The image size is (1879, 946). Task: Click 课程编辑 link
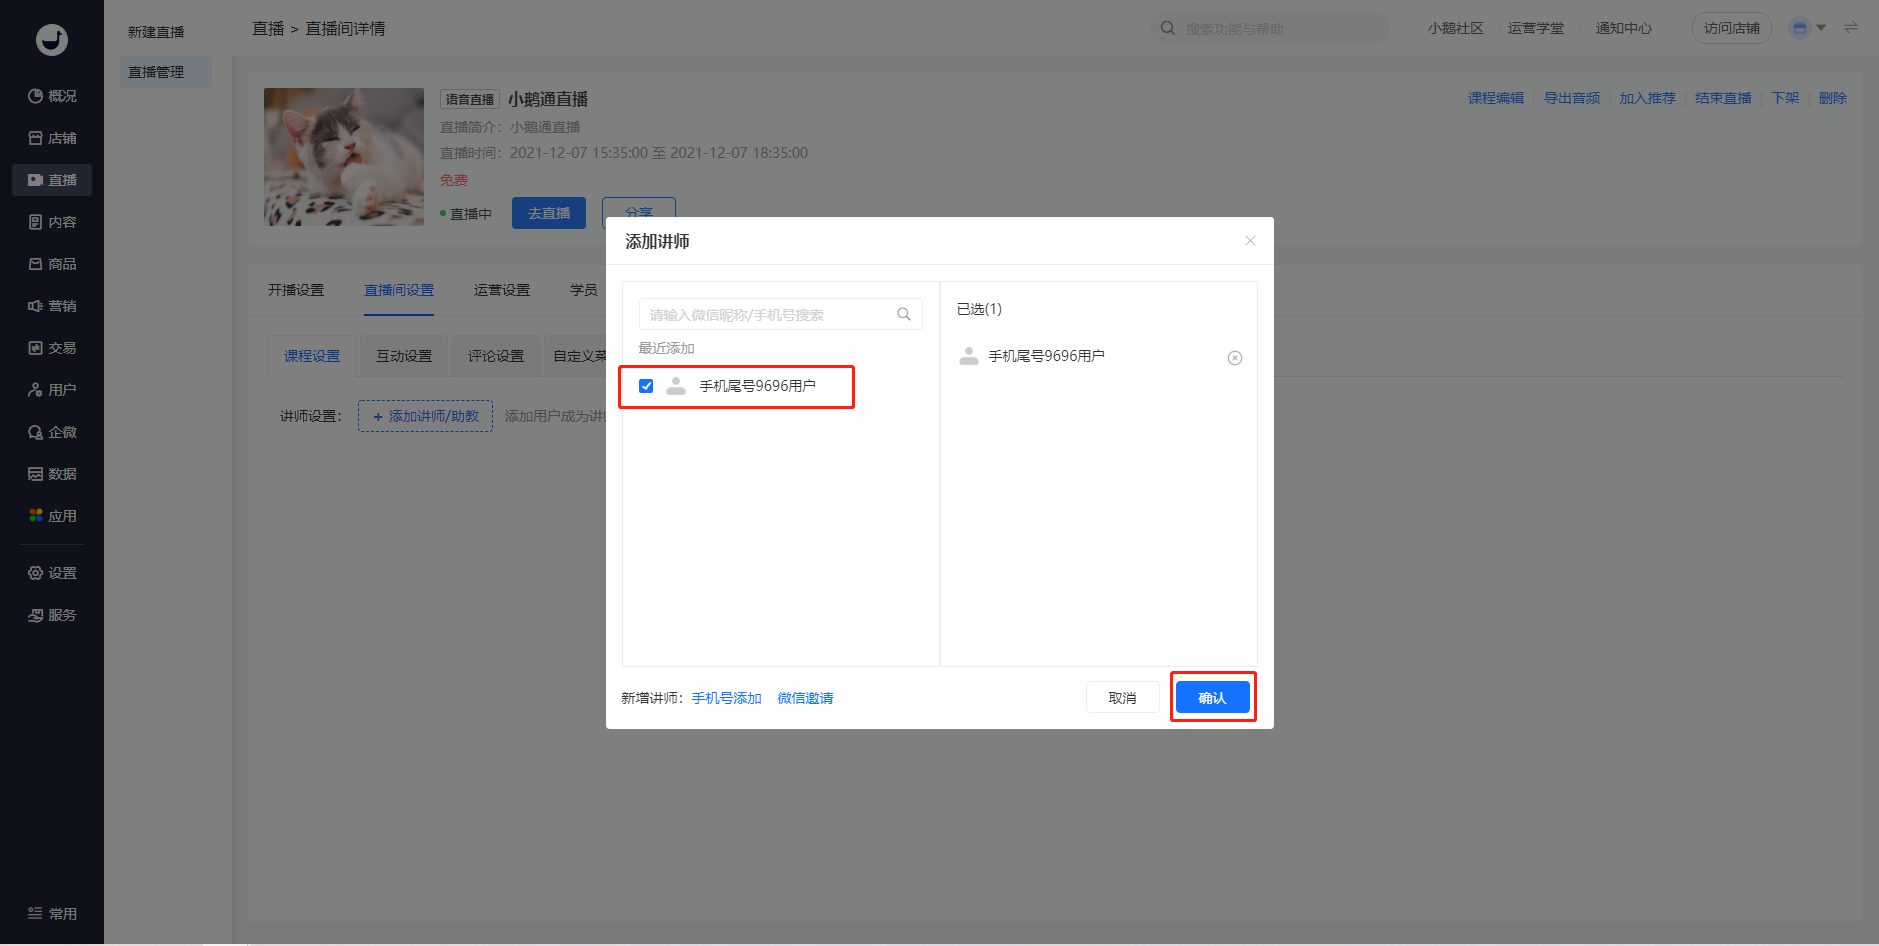[x=1496, y=98]
